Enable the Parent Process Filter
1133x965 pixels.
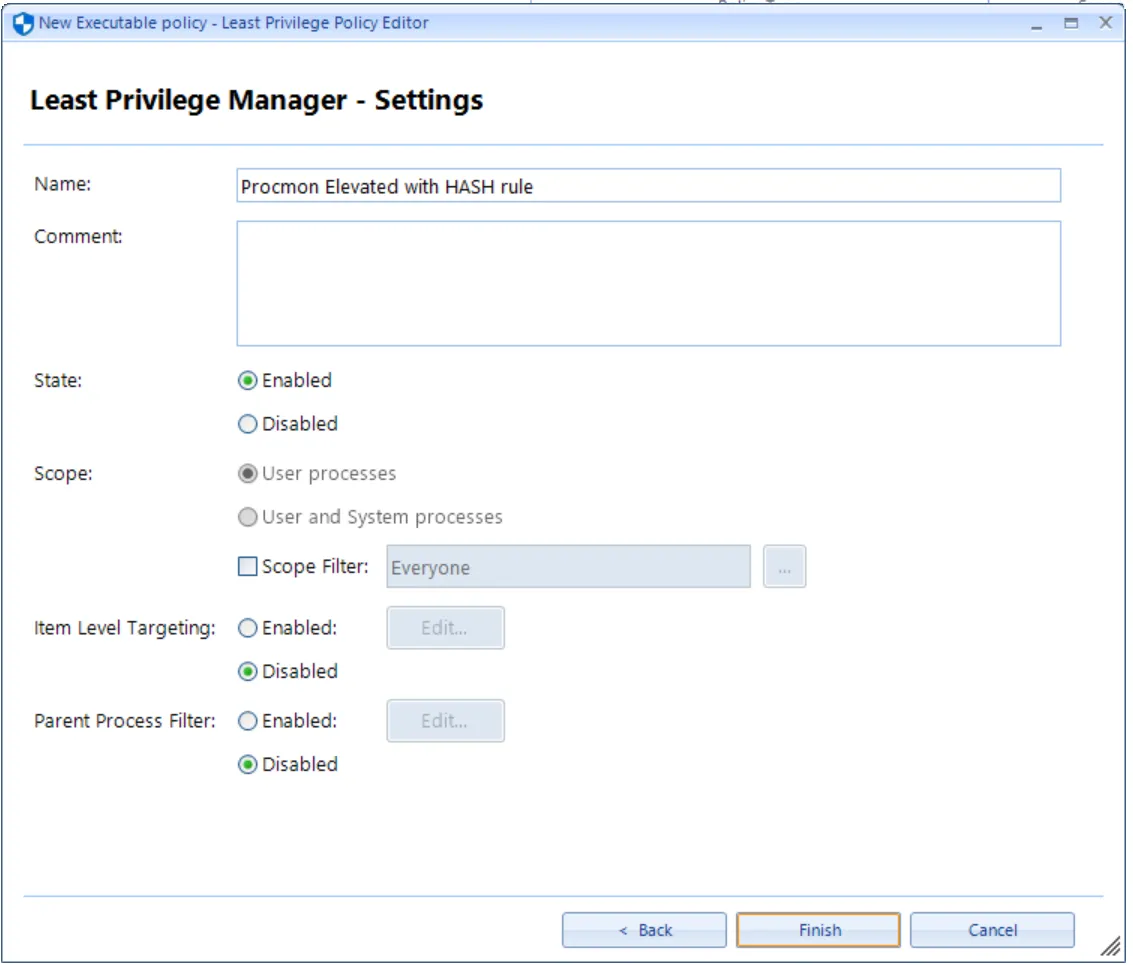point(247,721)
